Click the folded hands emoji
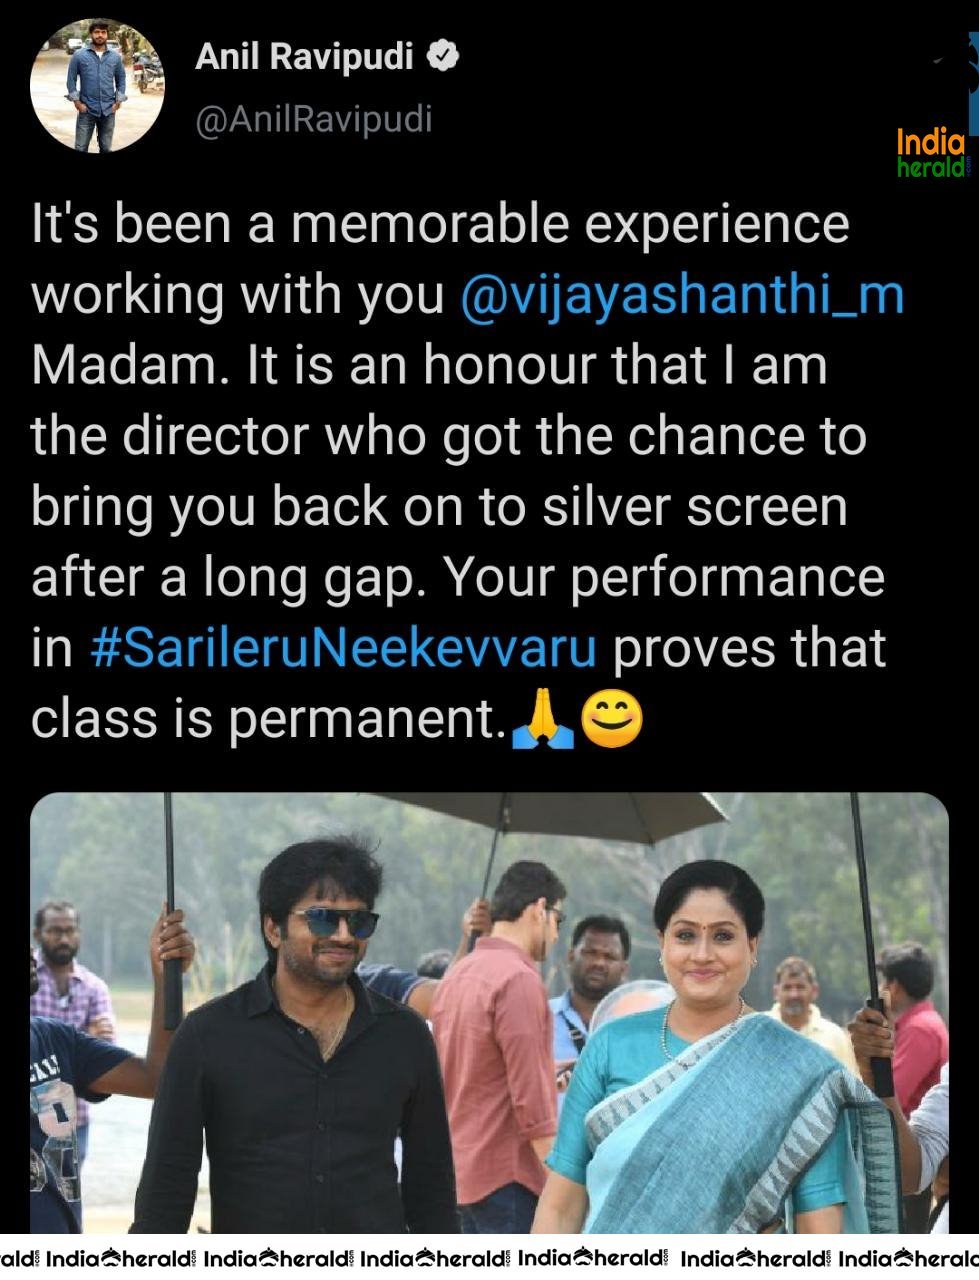Screen dimensions: 979x1280 (542, 720)
